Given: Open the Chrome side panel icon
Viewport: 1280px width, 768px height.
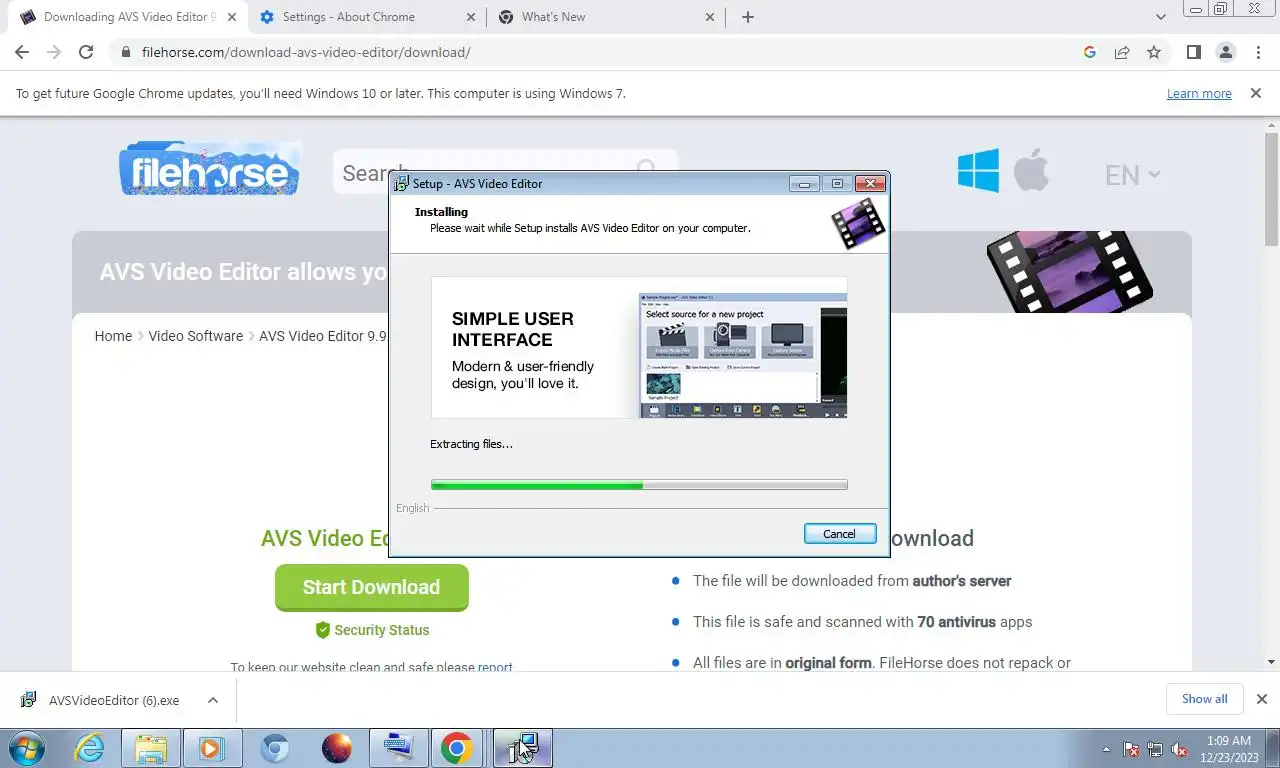Looking at the screenshot, I should (1193, 52).
